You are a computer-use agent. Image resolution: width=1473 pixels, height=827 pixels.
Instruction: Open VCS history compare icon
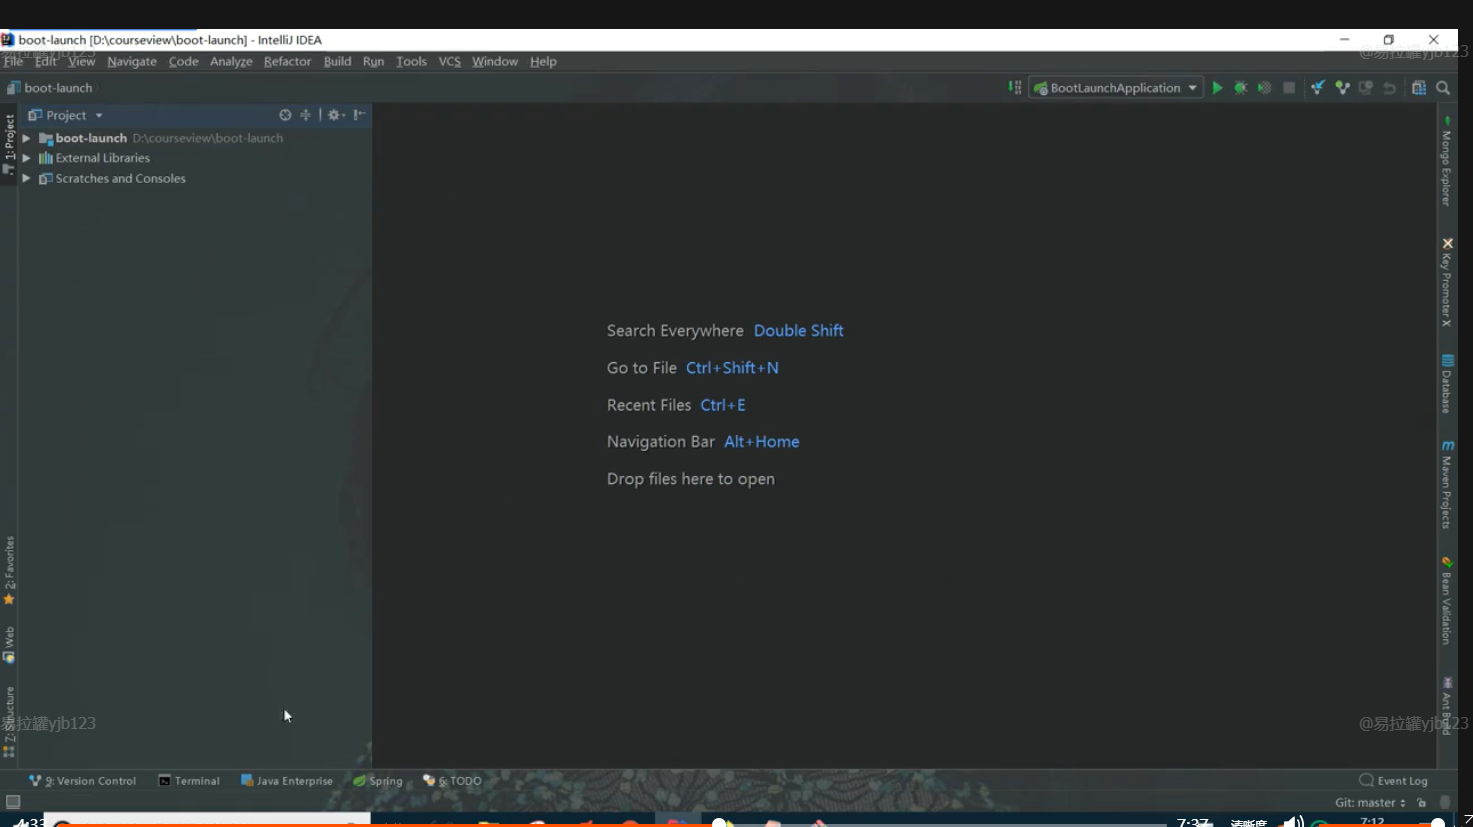pos(1366,88)
